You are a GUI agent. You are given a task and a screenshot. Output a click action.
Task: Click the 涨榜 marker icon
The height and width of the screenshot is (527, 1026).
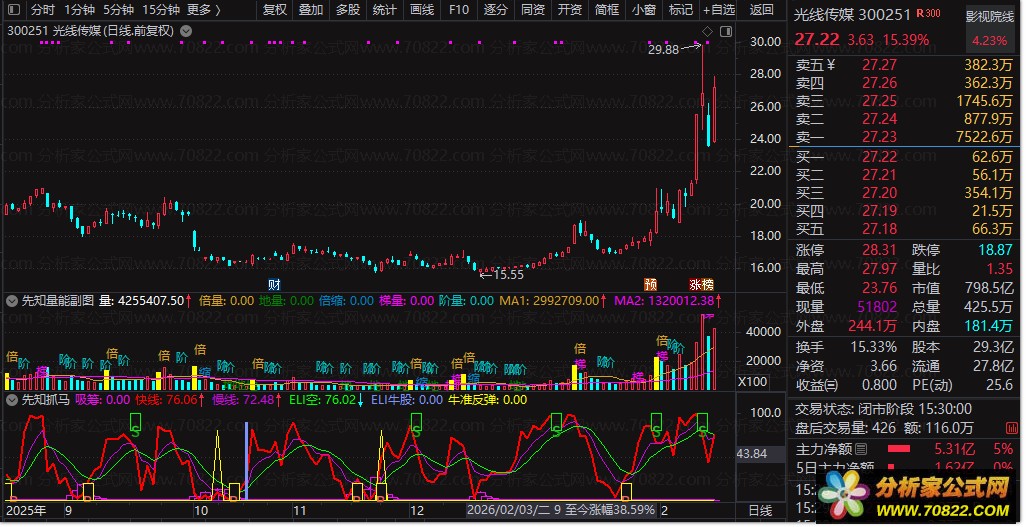pyautogui.click(x=701, y=284)
